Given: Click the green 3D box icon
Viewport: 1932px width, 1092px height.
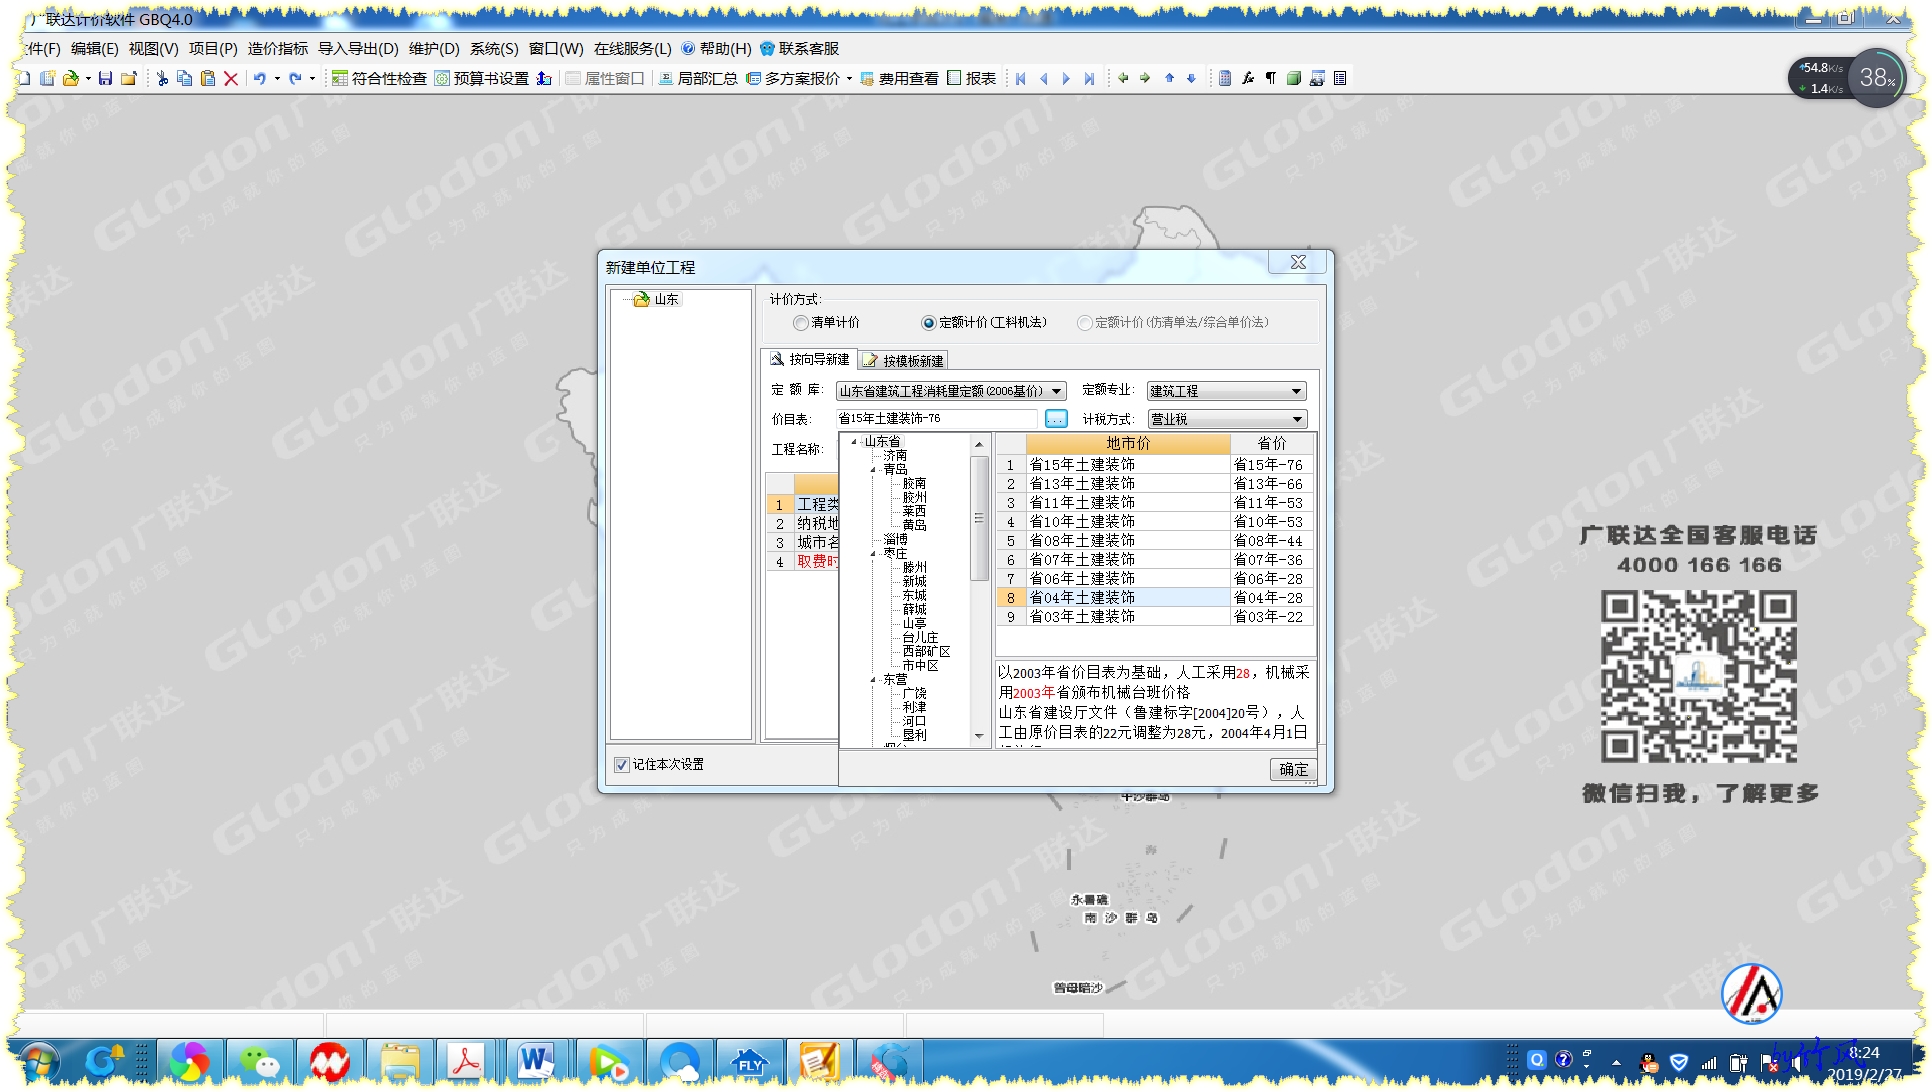Looking at the screenshot, I should coord(1294,78).
